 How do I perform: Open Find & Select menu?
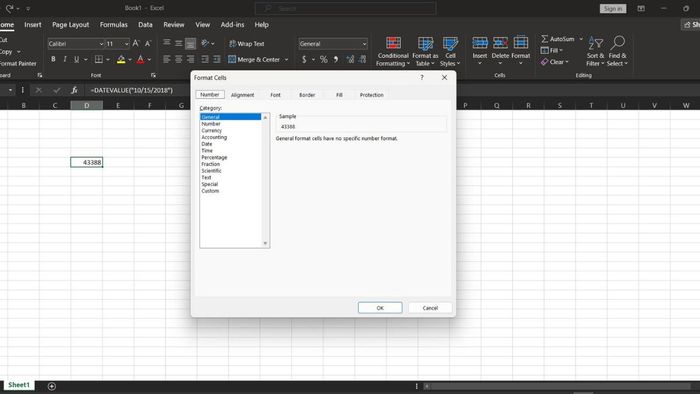(618, 51)
